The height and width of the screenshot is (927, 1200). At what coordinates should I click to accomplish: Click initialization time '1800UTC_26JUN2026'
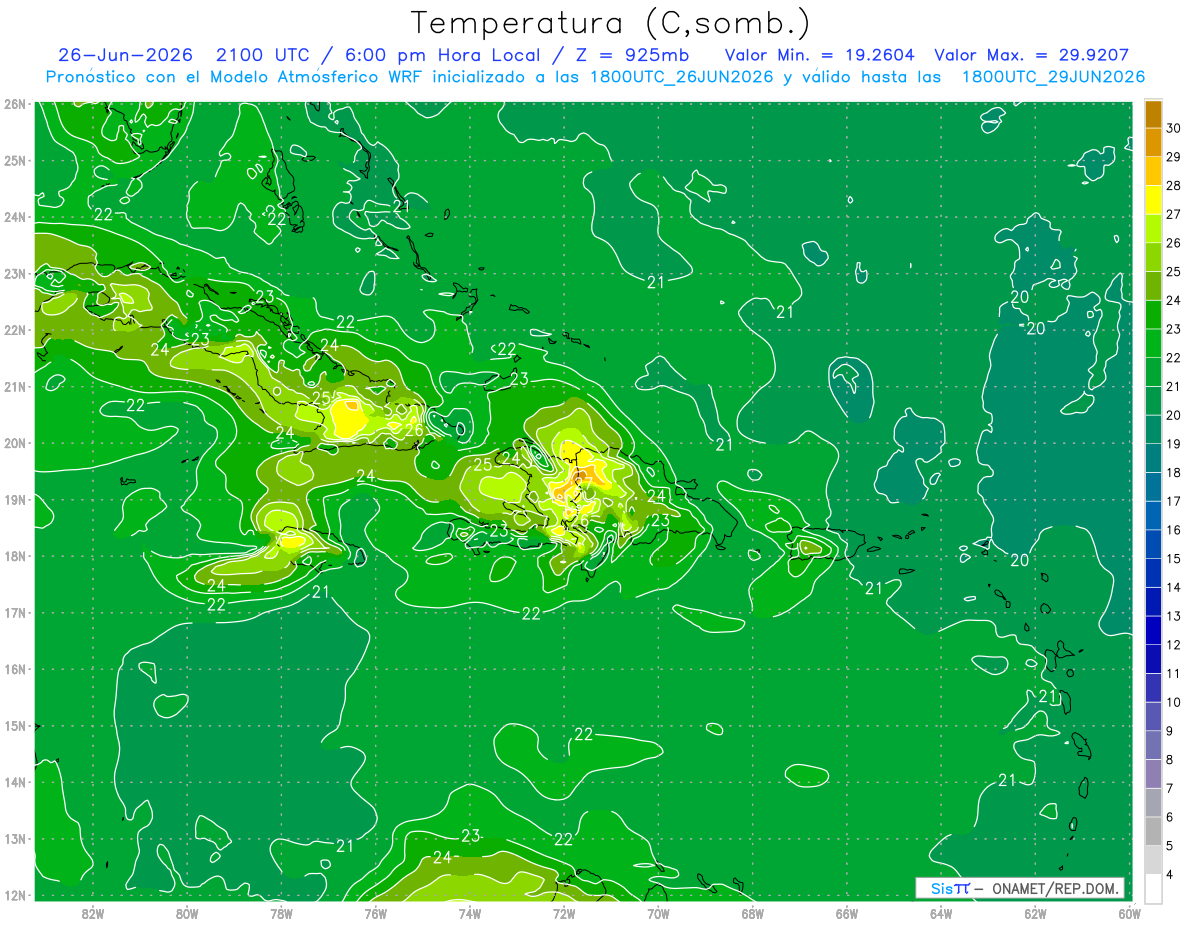(680, 77)
